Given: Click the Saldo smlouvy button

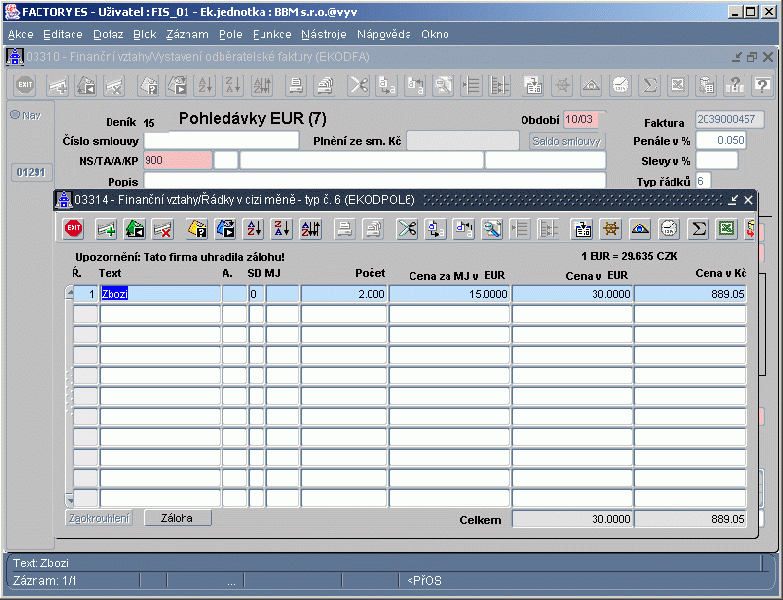Looking at the screenshot, I should (566, 141).
